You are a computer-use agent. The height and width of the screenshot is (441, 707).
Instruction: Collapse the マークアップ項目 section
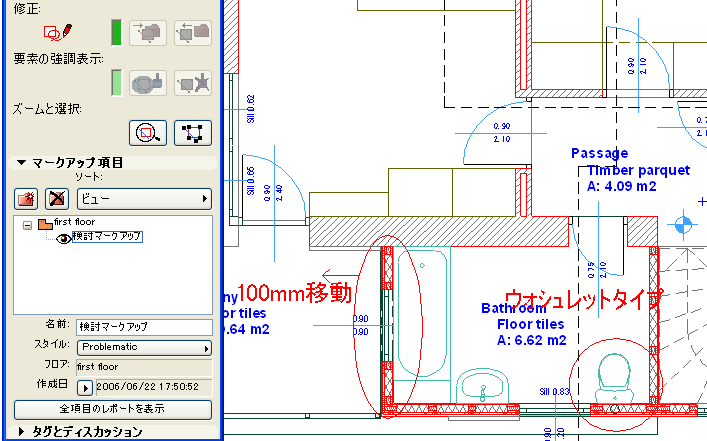21,162
